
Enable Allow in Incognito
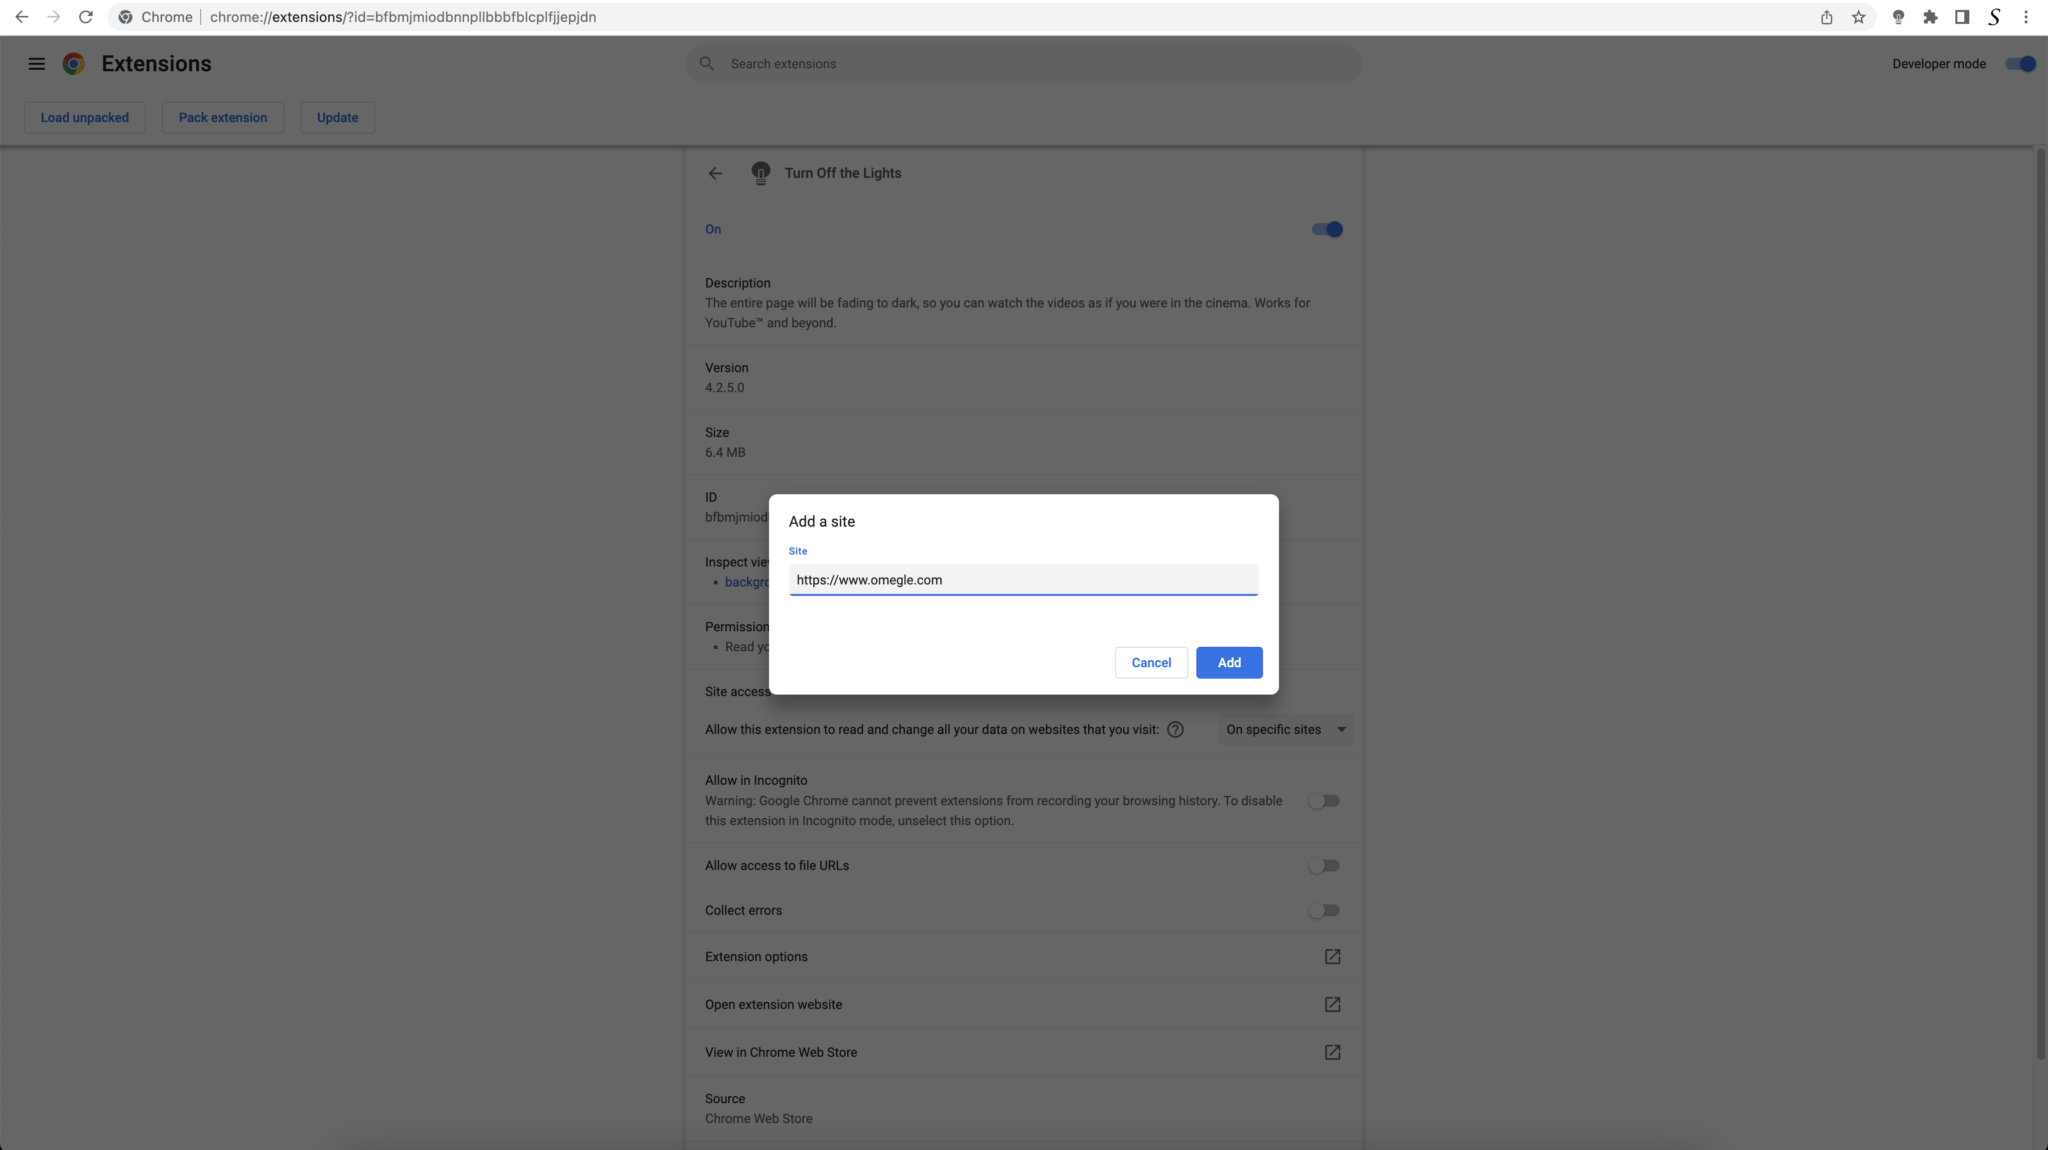pos(1324,800)
